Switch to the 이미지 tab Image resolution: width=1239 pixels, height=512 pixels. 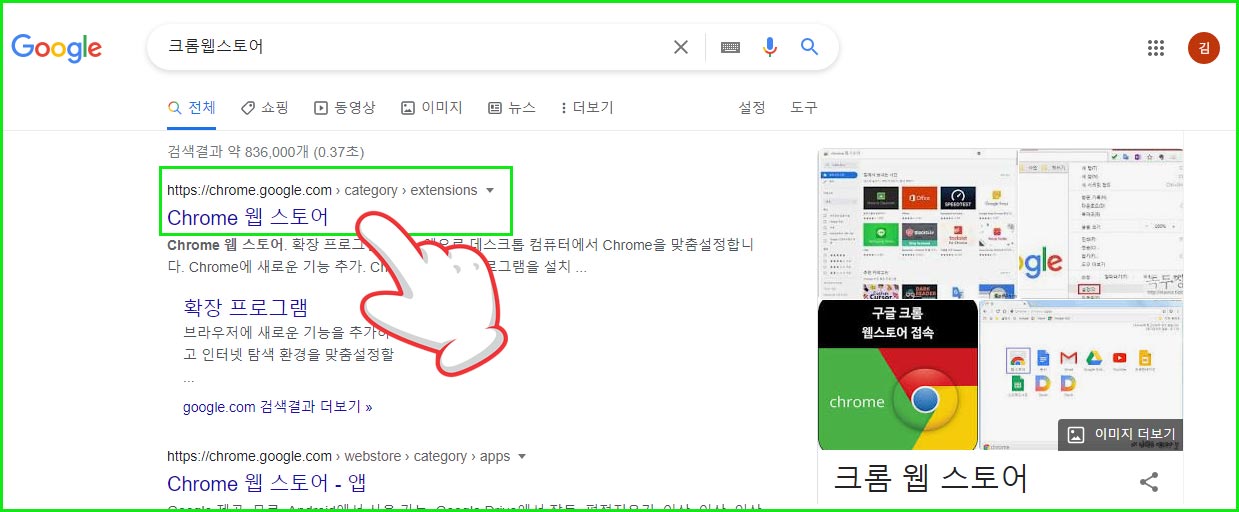(x=432, y=107)
